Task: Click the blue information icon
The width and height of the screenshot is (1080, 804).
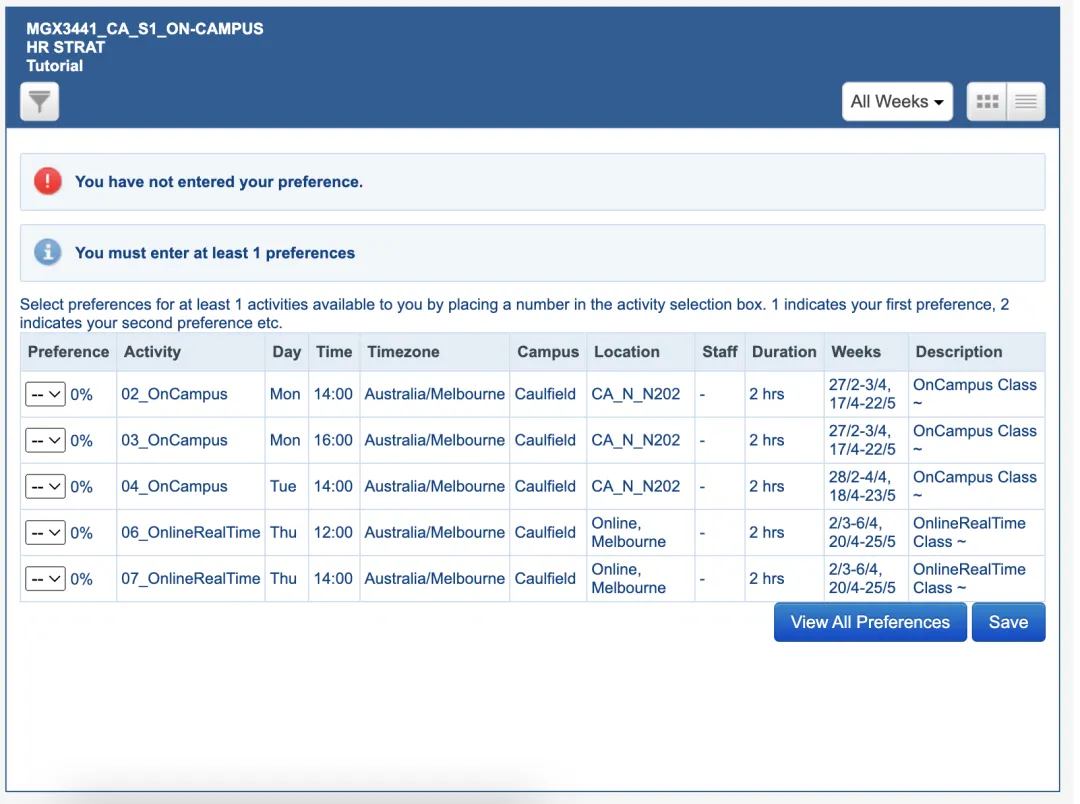Action: tap(47, 253)
